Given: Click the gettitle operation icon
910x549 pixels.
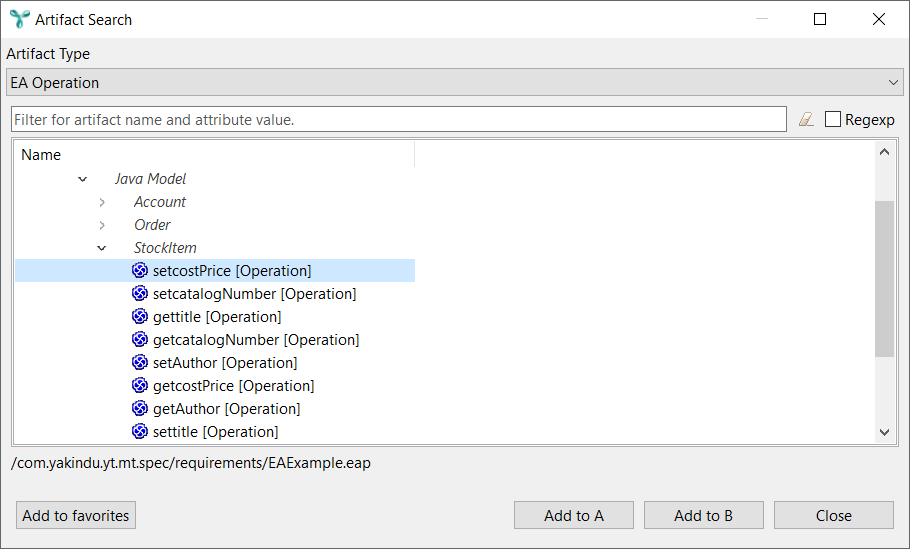Looking at the screenshot, I should tap(140, 317).
